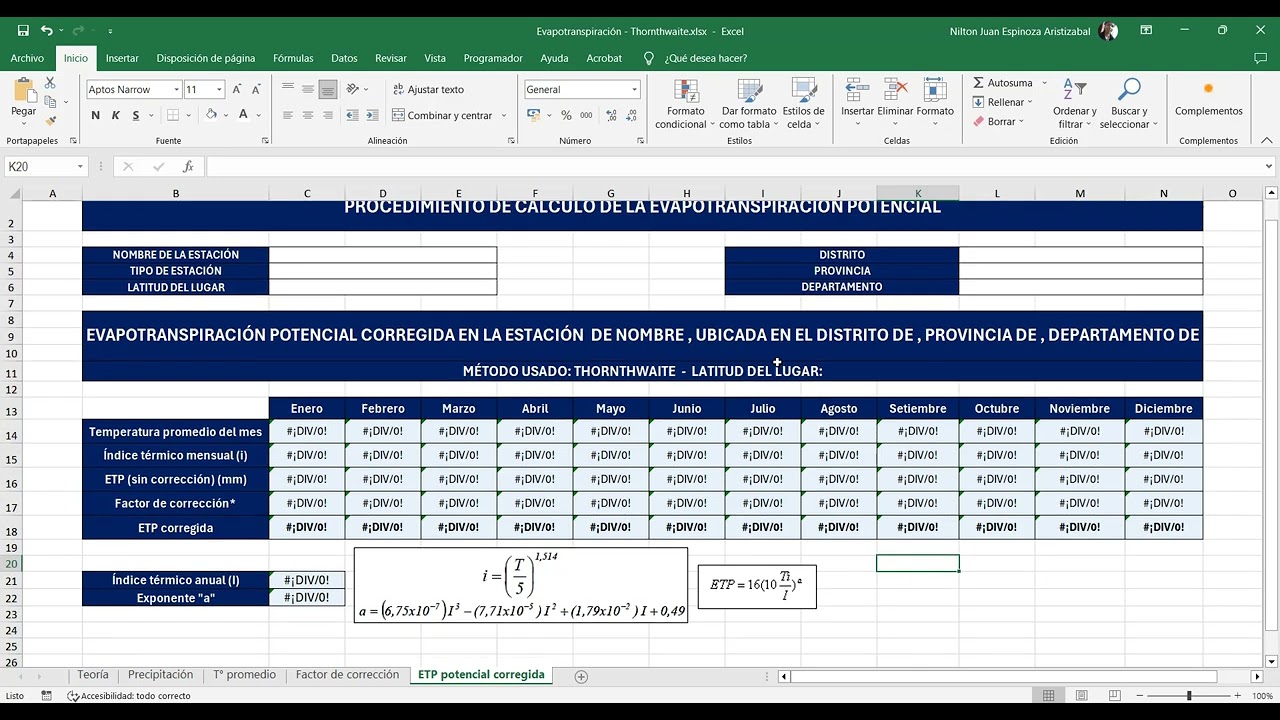Image resolution: width=1280 pixels, height=720 pixels.
Task: Switch to the Precipitación sheet tab
Action: point(161,675)
